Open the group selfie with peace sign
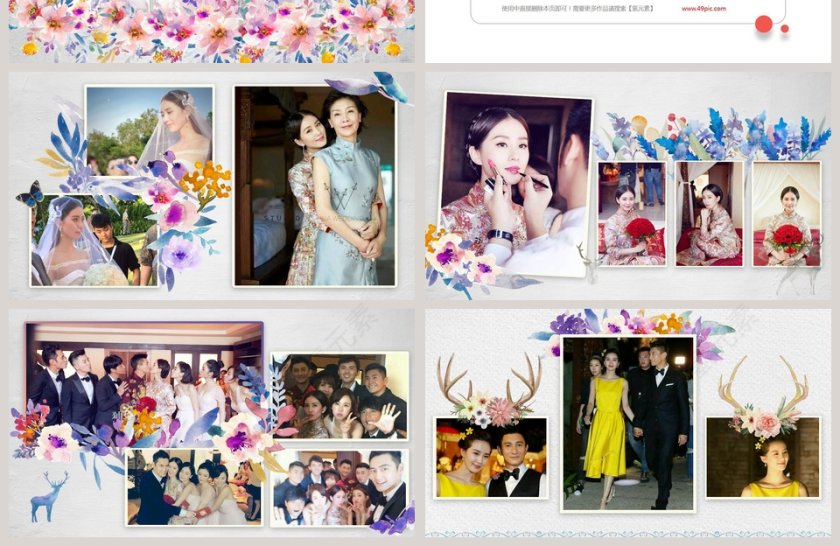 click(340, 395)
